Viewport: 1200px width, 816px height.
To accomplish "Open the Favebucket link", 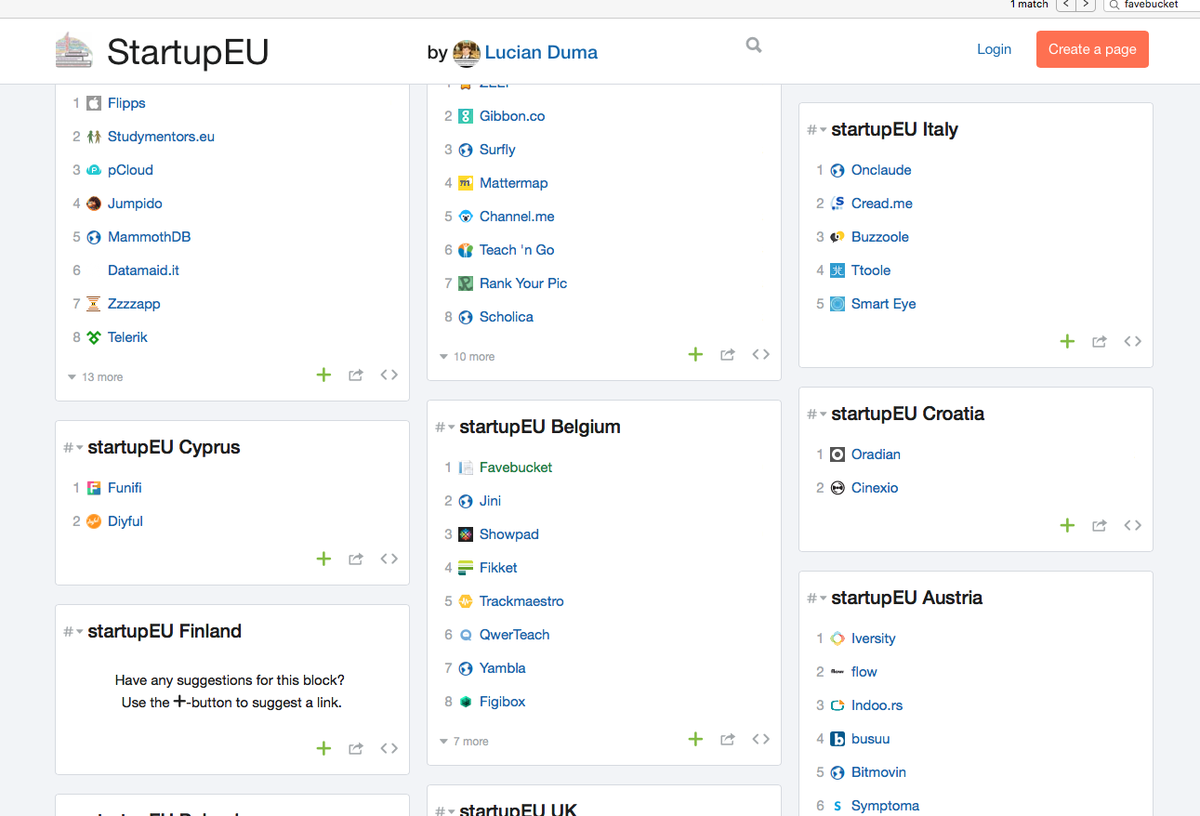I will coord(516,467).
